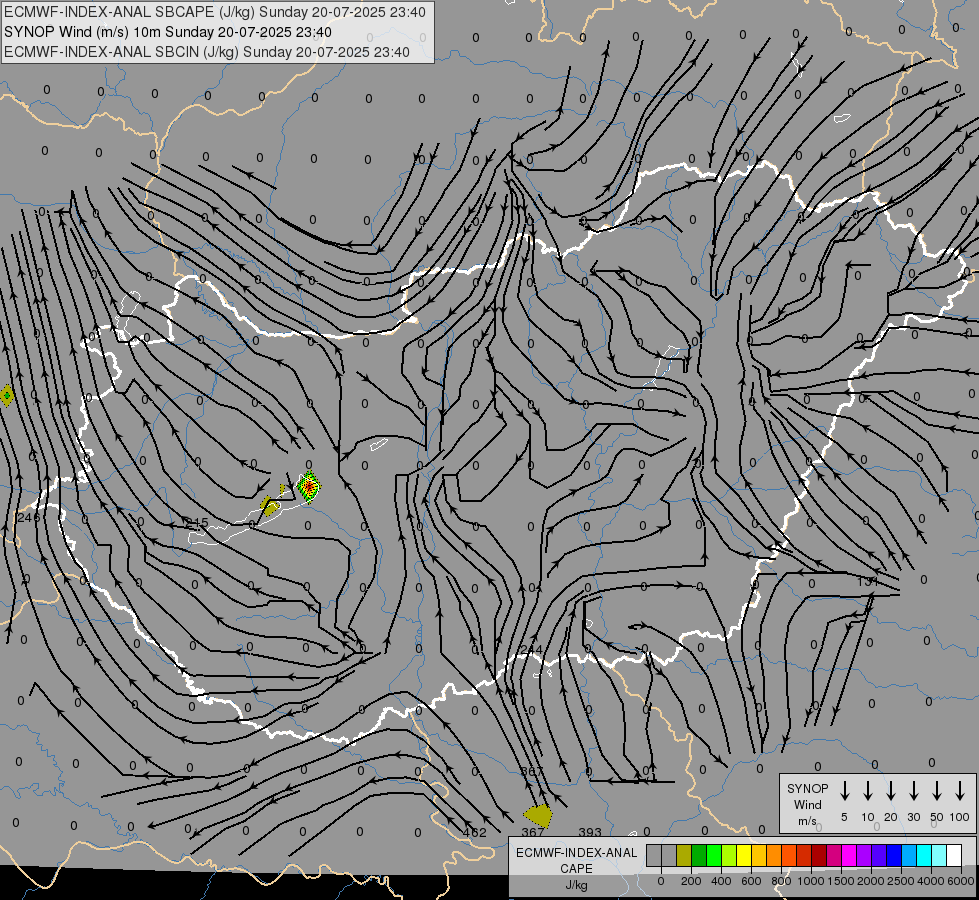This screenshot has width=979, height=900.
Task: Click the 4000 tick label in CAPE legend
Action: (931, 881)
